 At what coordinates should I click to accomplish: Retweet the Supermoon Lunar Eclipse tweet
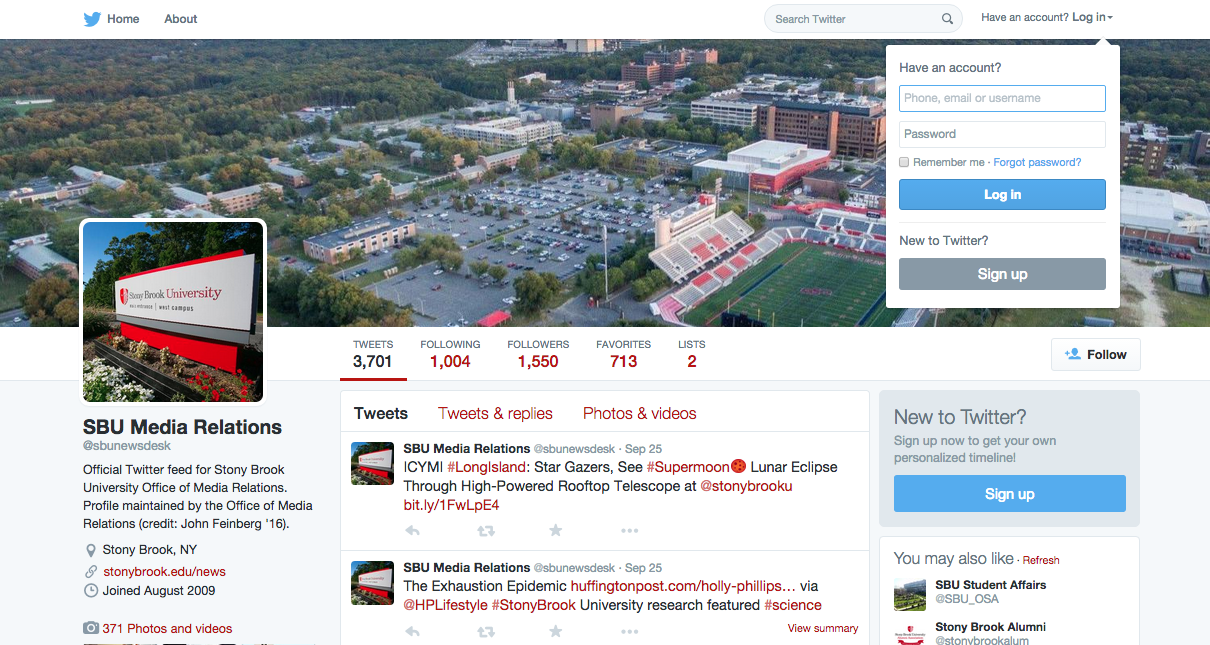(x=485, y=531)
